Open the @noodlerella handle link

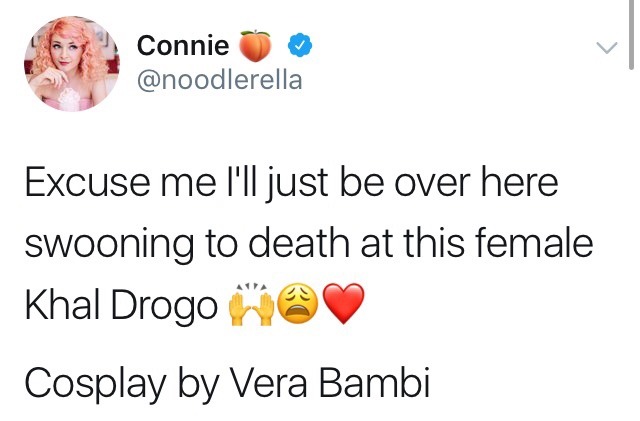tap(216, 81)
